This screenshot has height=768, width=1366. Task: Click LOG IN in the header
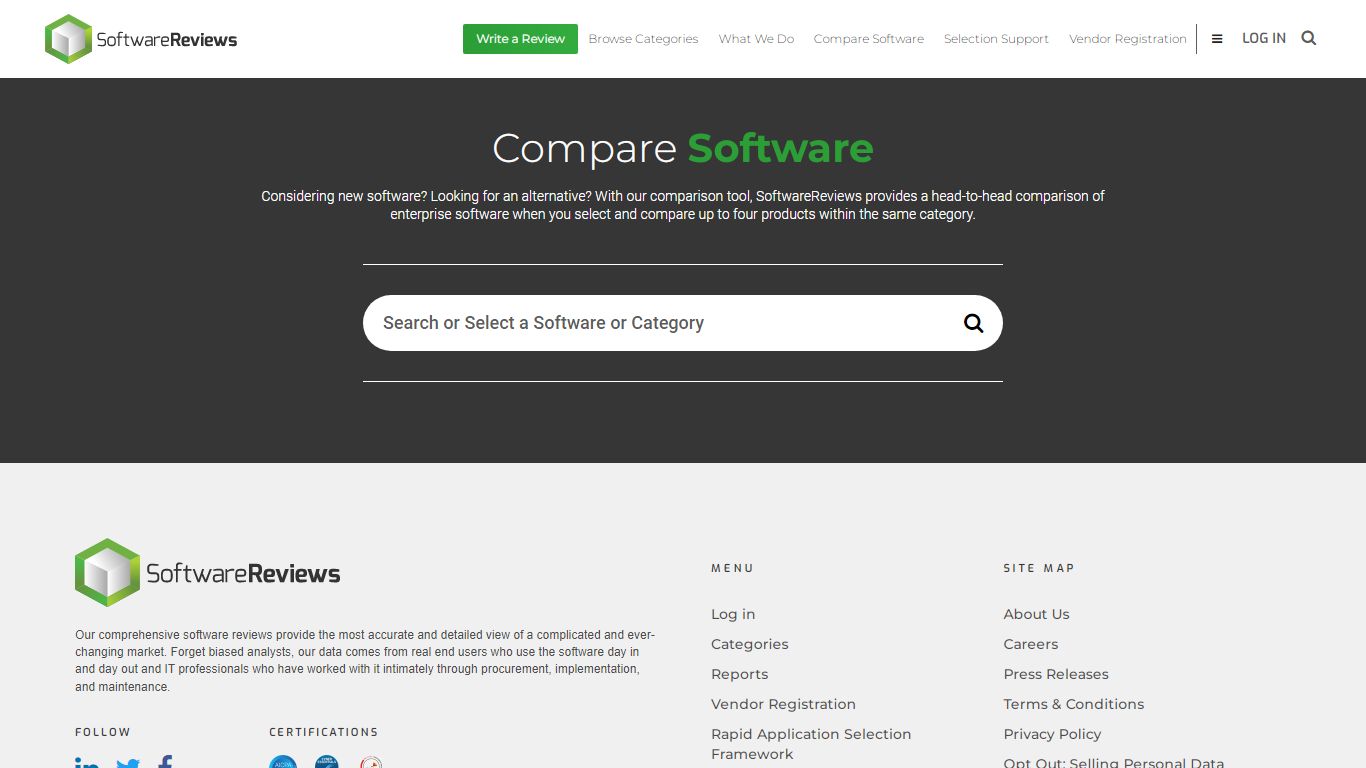click(1264, 38)
